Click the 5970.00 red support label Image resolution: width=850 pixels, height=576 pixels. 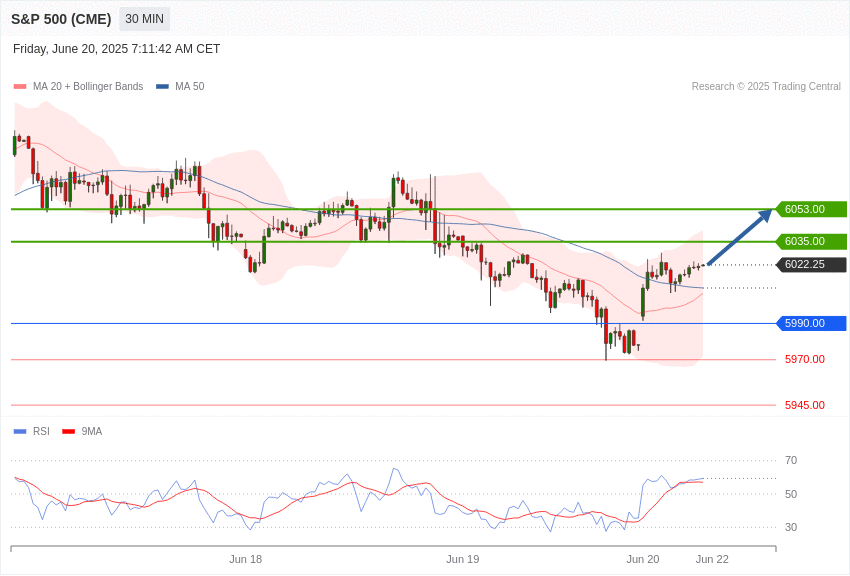pyautogui.click(x=804, y=359)
